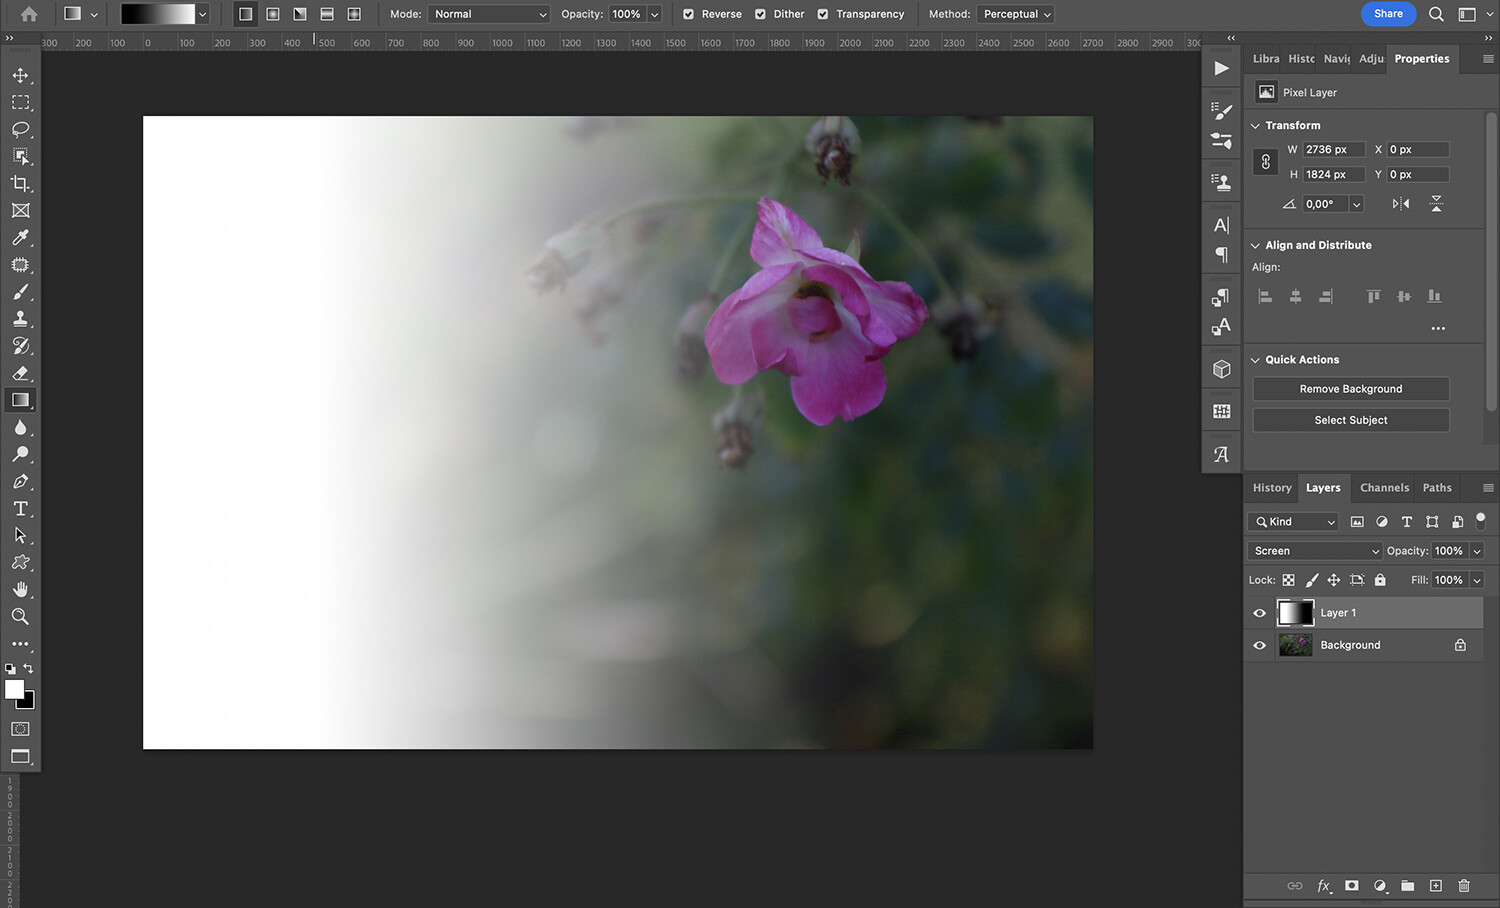The height and width of the screenshot is (908, 1500).
Task: Activate the Zoom tool
Action: [x=21, y=616]
